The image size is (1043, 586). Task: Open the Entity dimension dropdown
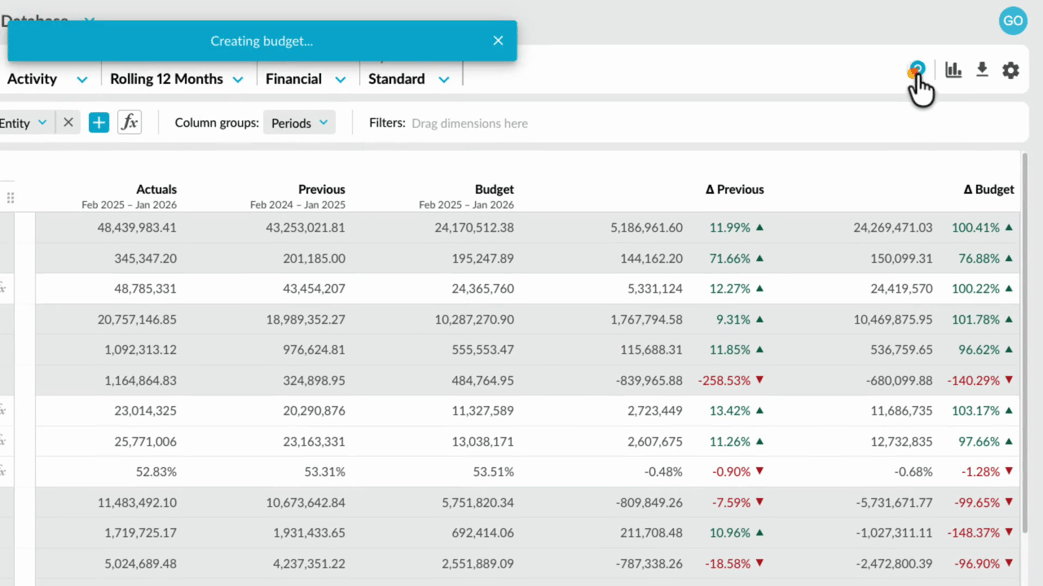24,123
